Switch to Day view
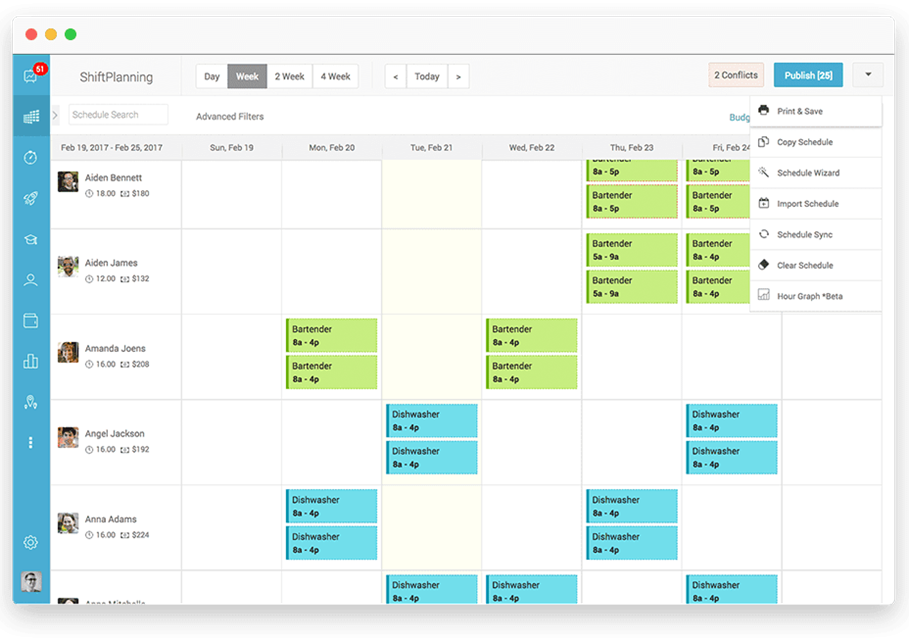 click(212, 76)
